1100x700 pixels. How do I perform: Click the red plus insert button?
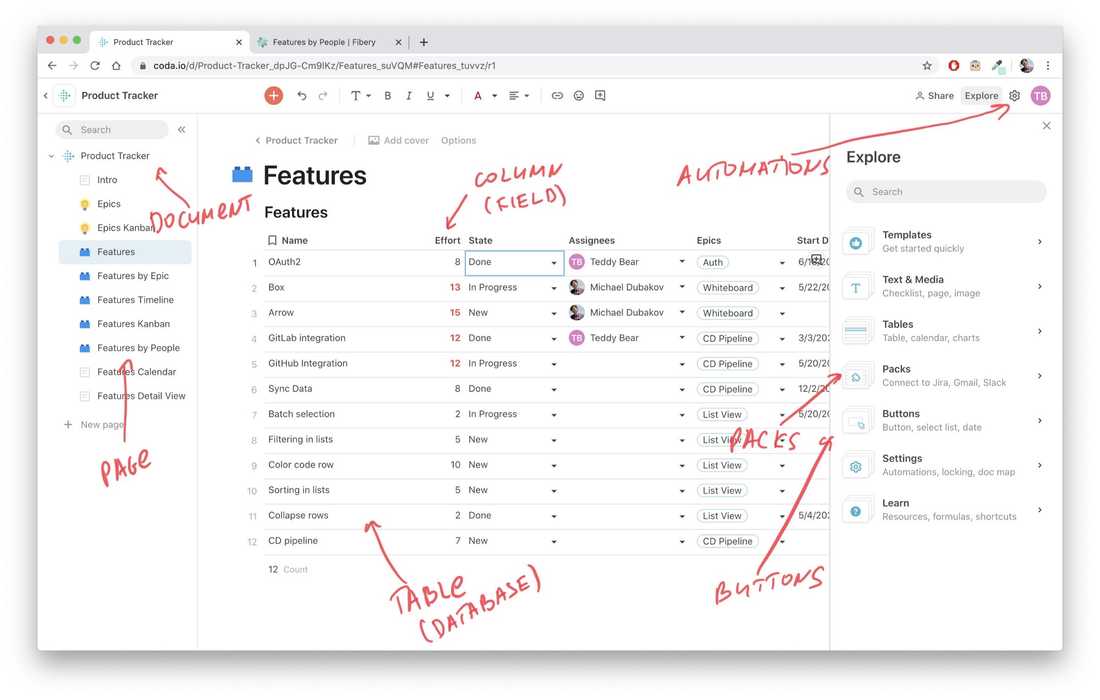coord(273,95)
